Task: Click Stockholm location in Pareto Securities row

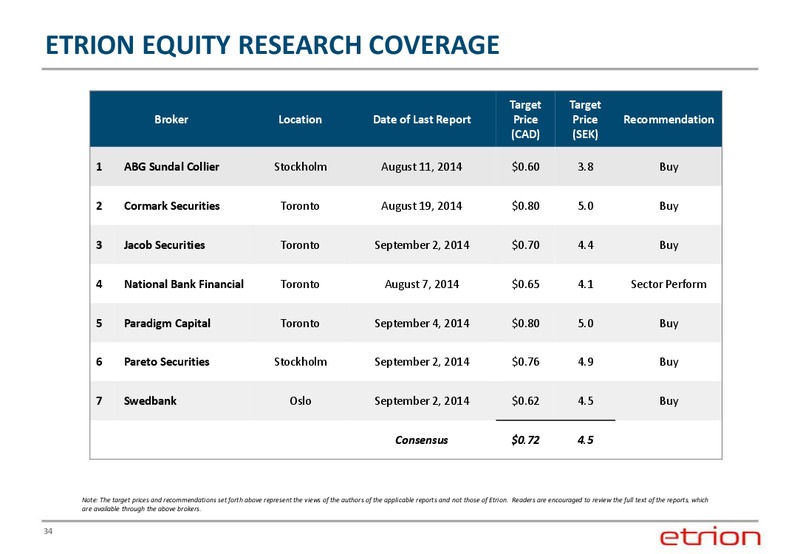Action: pyautogui.click(x=301, y=362)
